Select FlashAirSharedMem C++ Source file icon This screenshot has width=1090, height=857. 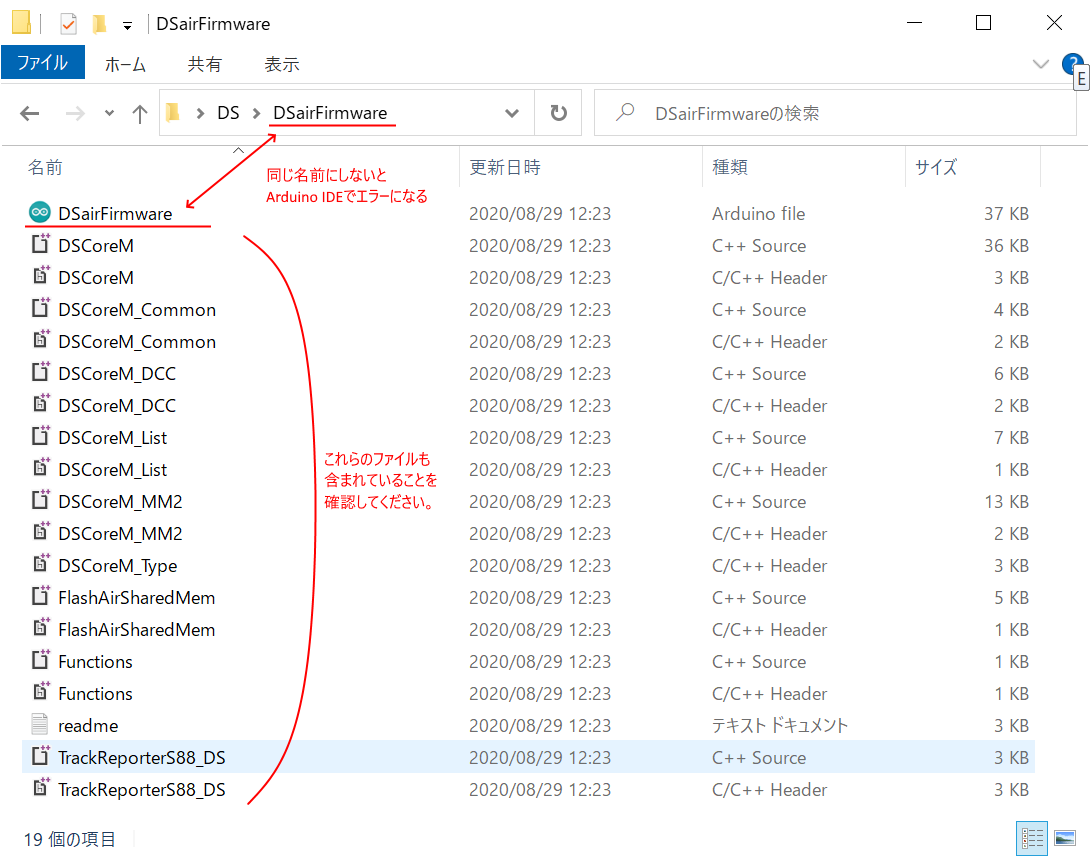40,596
